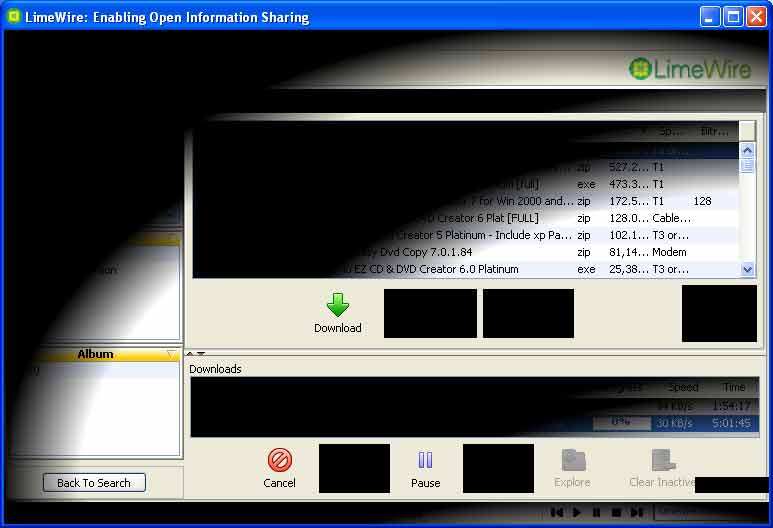773x528 pixels.
Task: Select the download with time 1:54:17
Action: click(x=475, y=406)
